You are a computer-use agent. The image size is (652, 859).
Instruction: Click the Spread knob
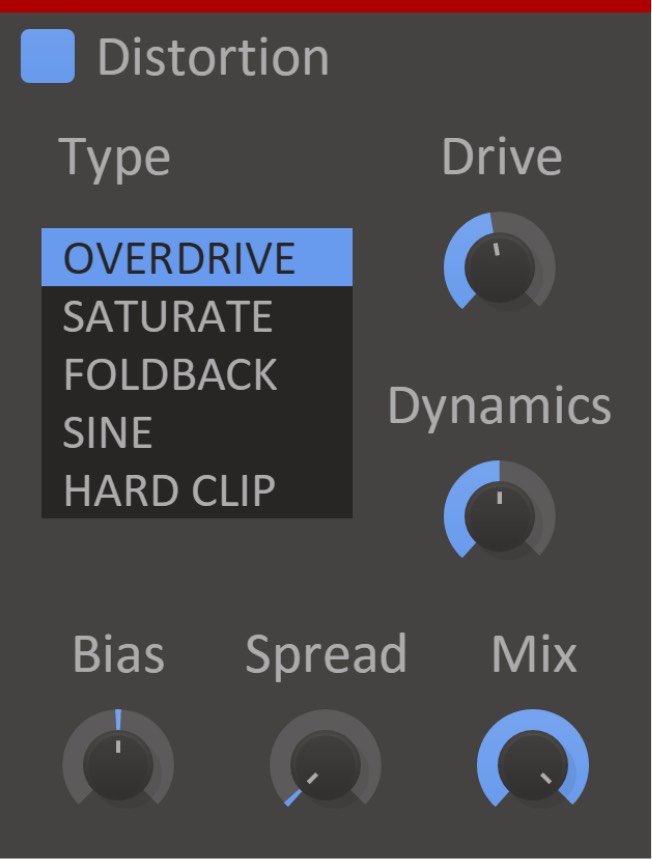325,765
